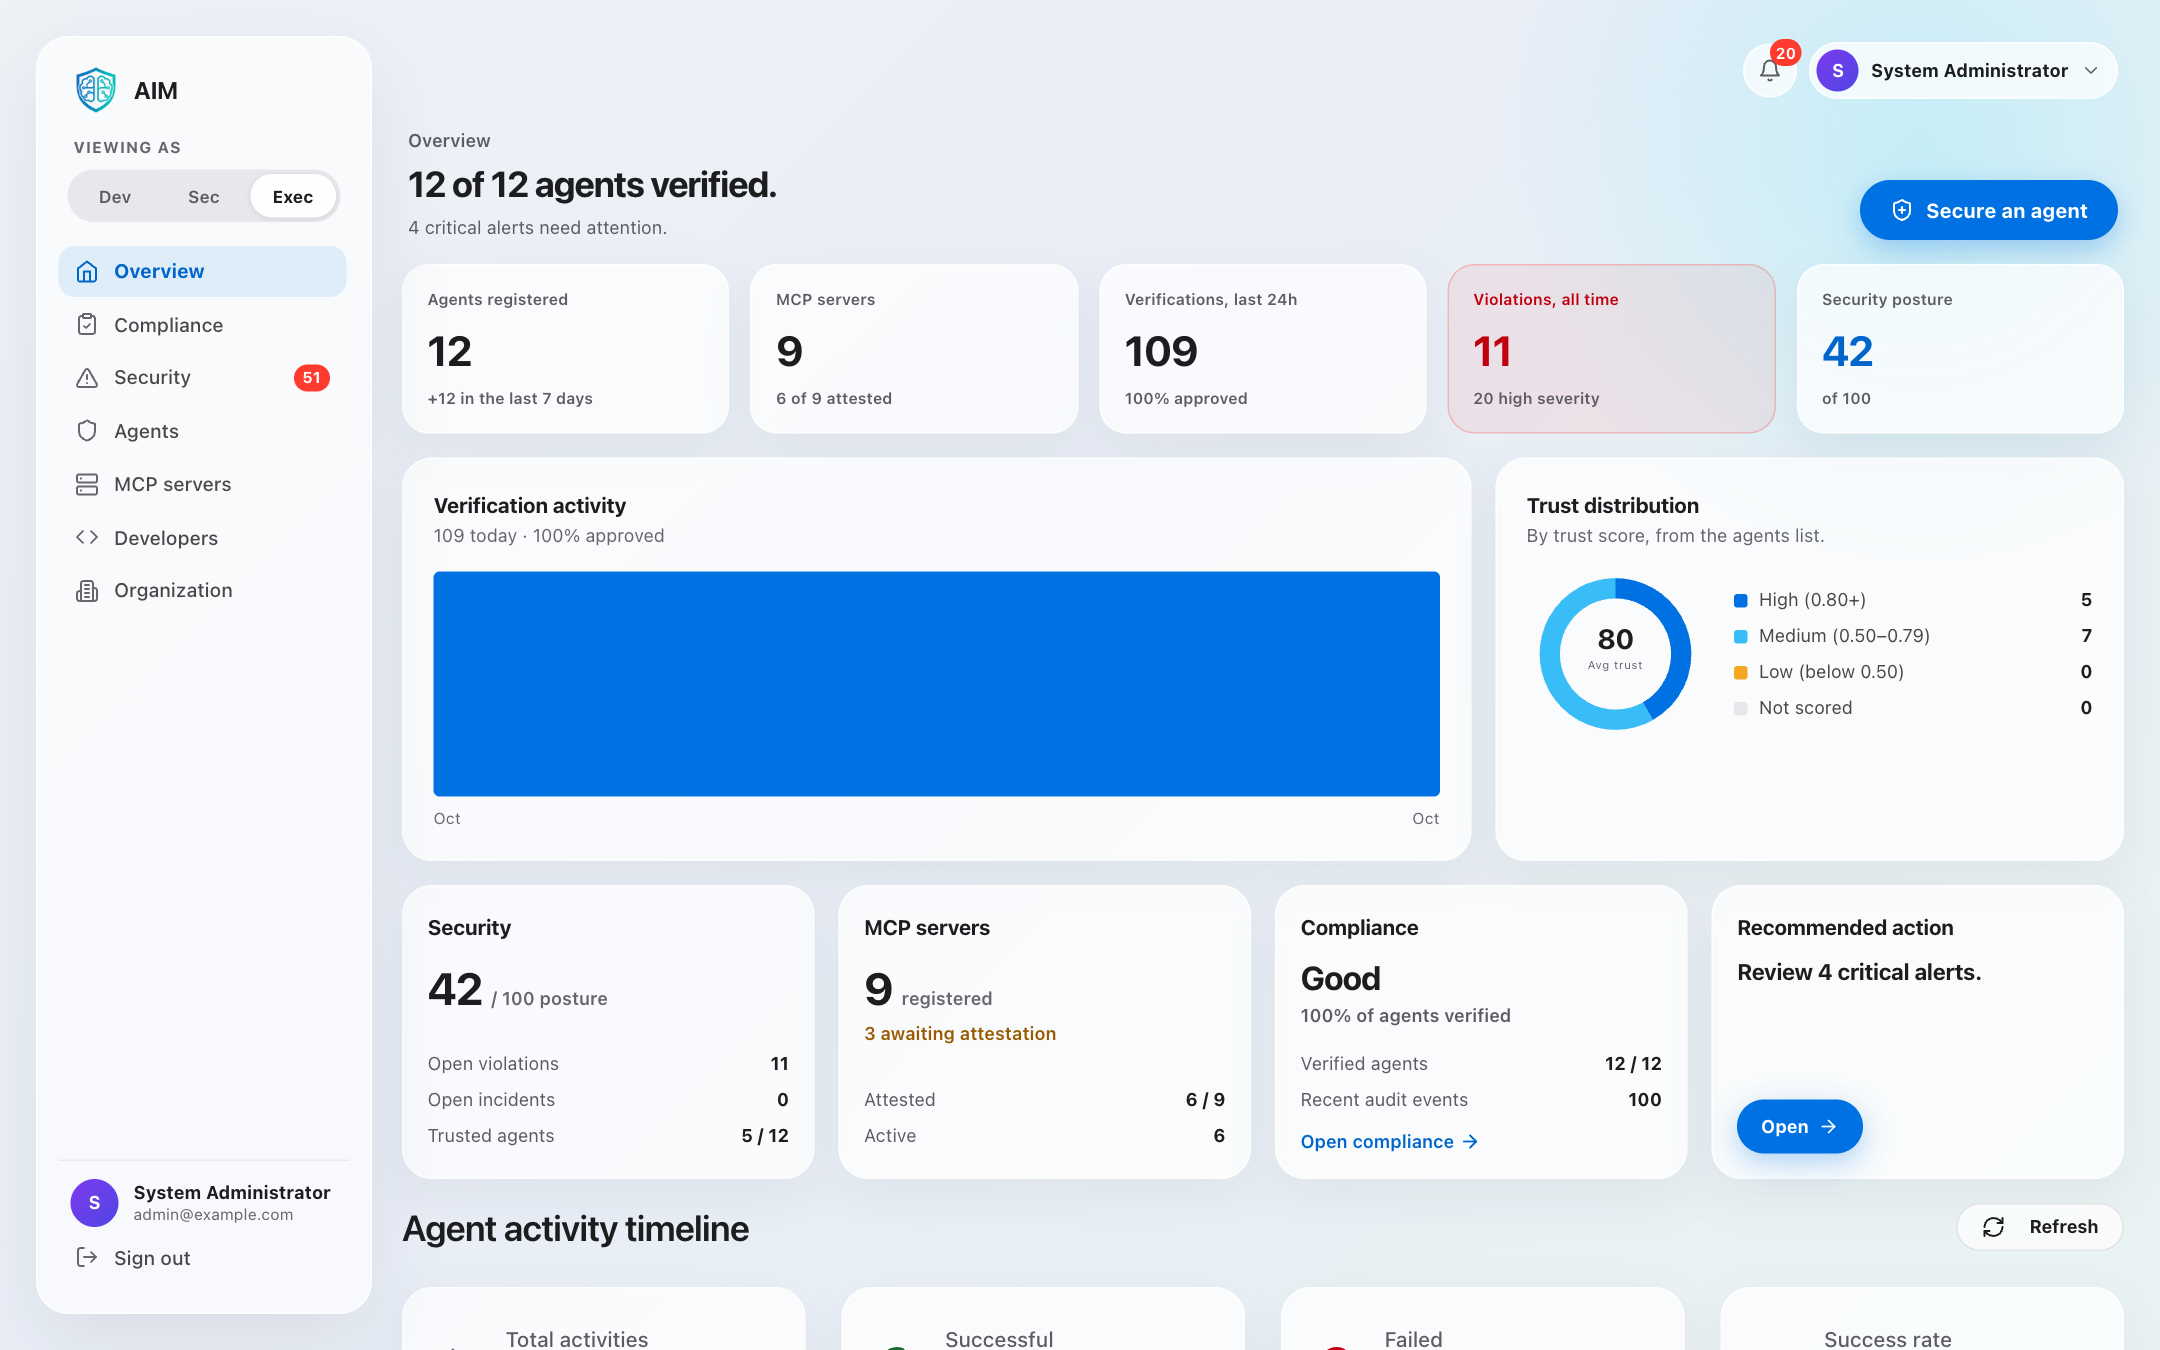Viewport: 2160px width, 1350px height.
Task: Click the sidebar bottom user avatar S
Action: coord(94,1202)
